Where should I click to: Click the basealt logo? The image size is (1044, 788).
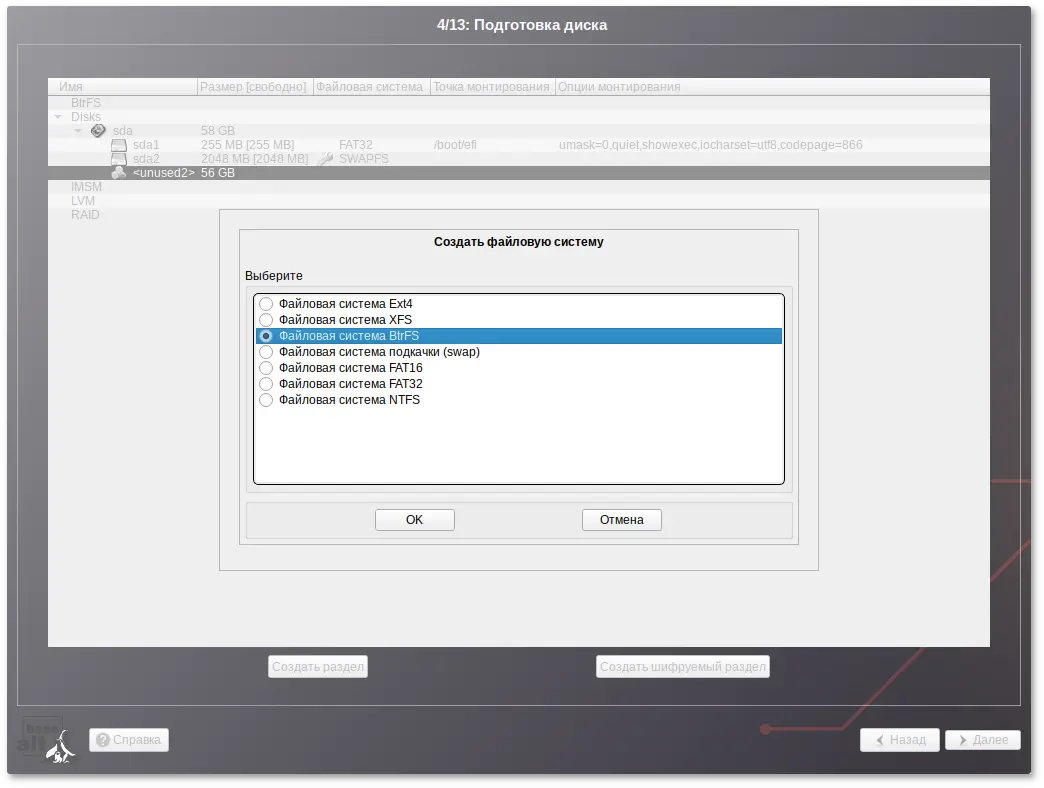click(46, 739)
